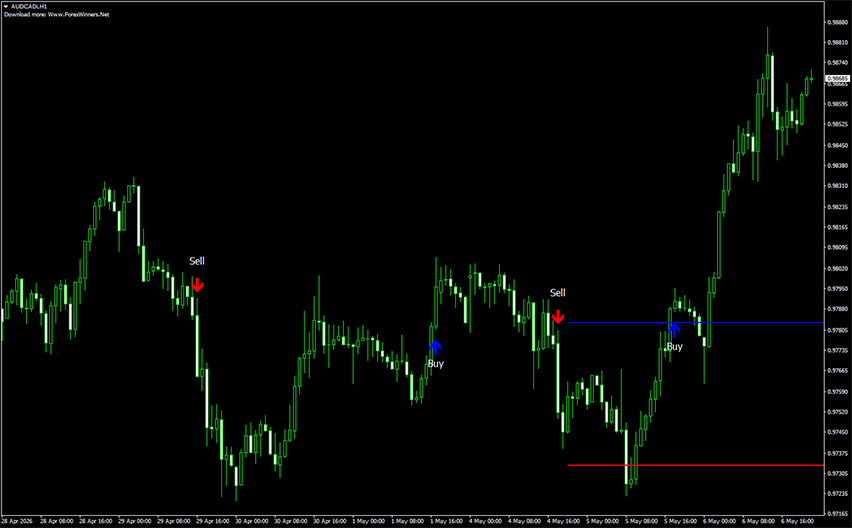Click the '29 Apr 08:00' time axis label
The image size is (852, 528).
174,521
